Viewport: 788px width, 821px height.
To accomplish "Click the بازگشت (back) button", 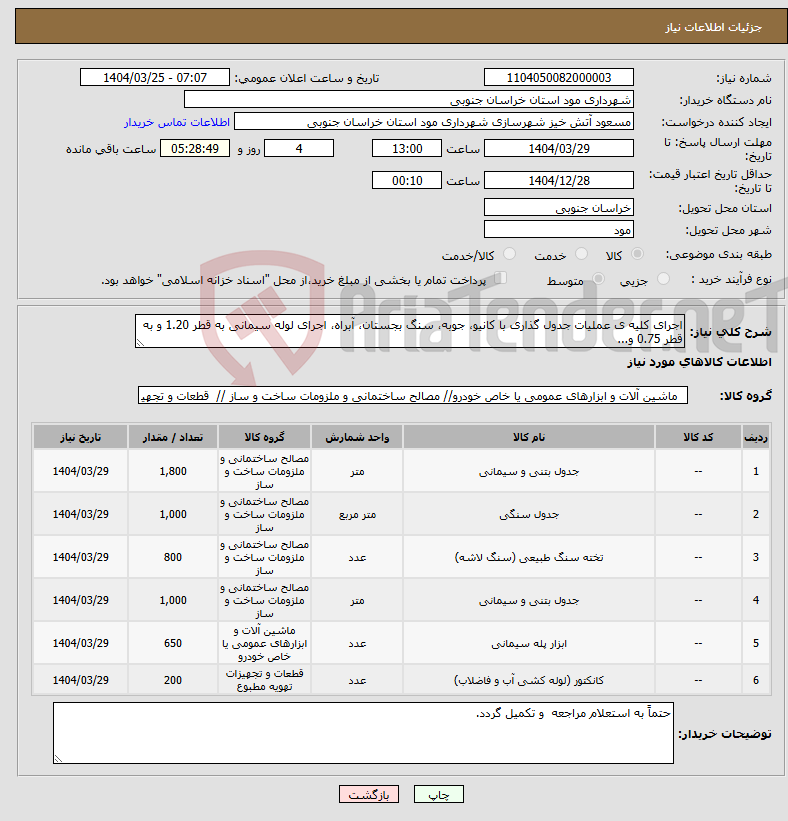I will [x=369, y=794].
